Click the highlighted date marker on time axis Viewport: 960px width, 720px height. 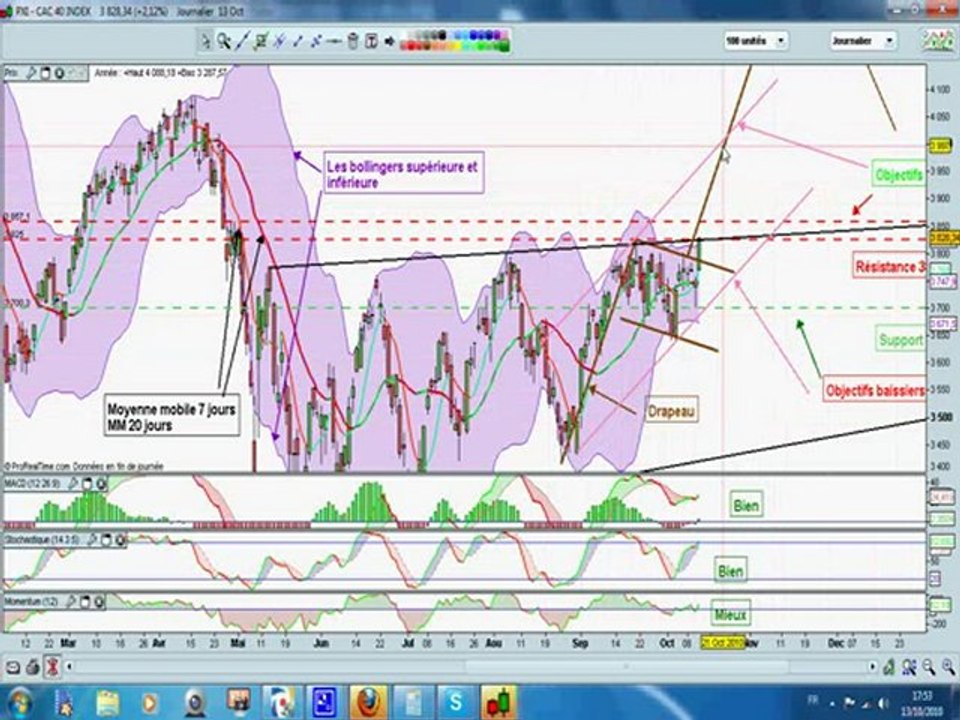click(x=722, y=643)
